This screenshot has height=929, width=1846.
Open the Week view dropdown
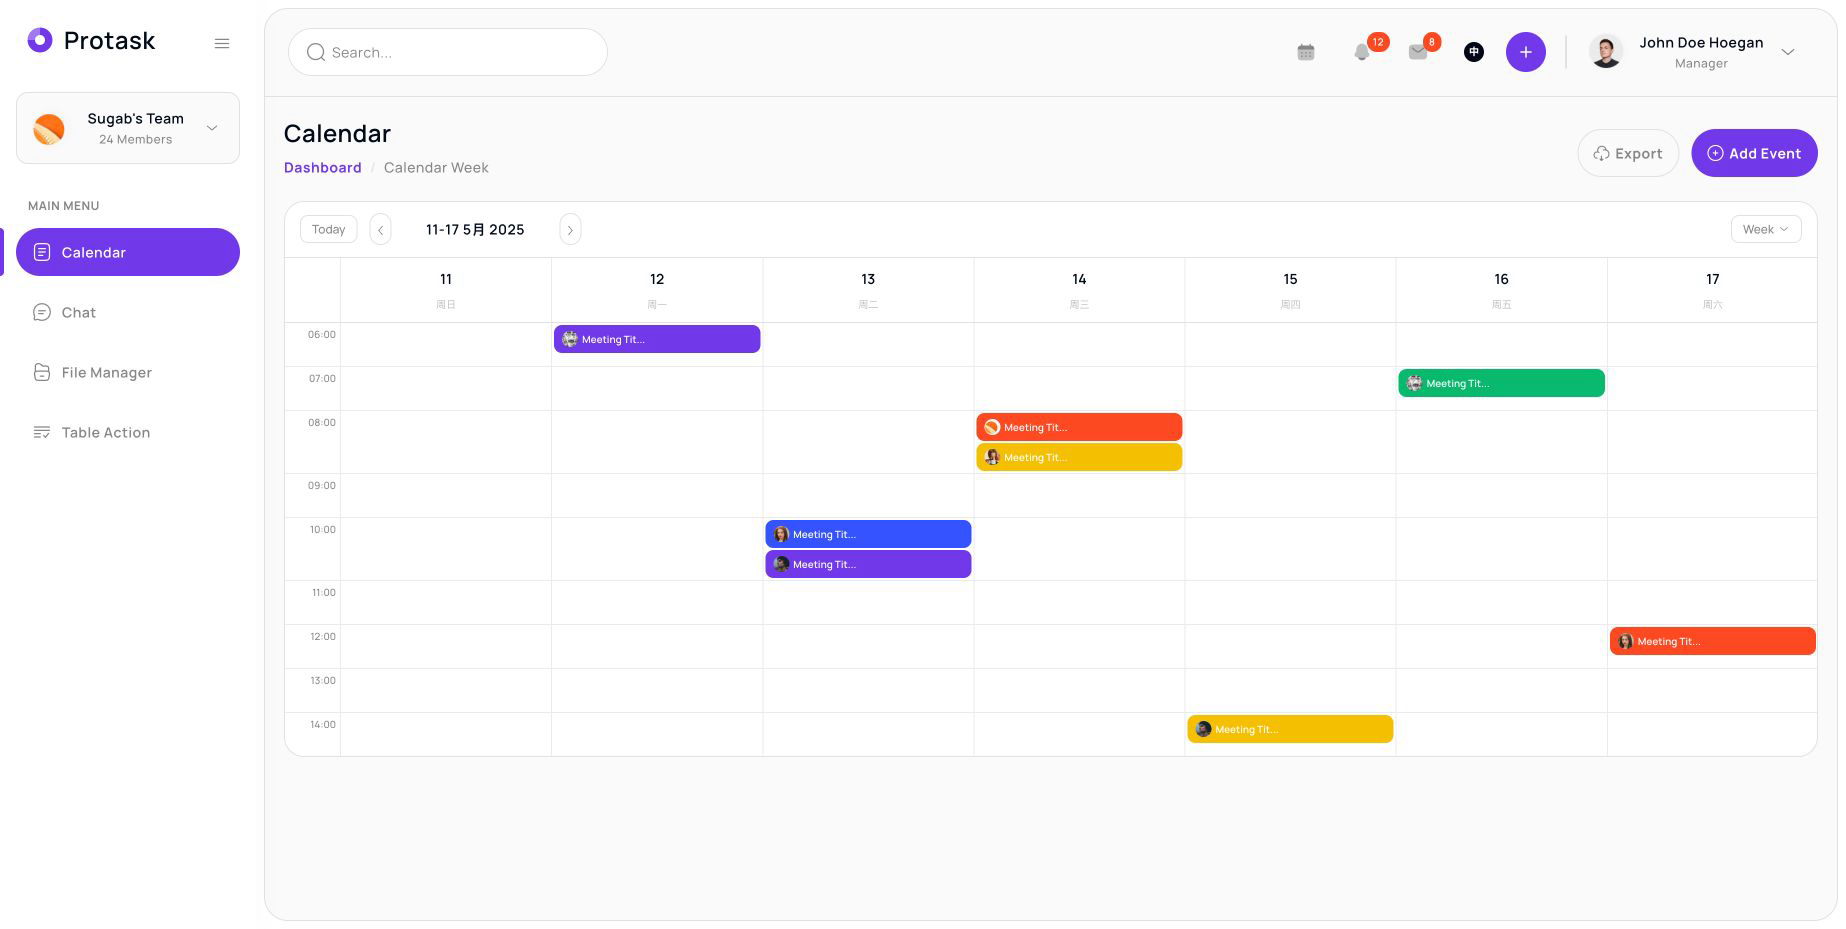pos(1766,229)
